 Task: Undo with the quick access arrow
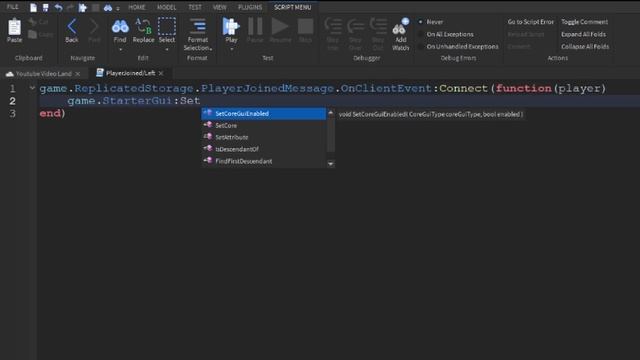(x=58, y=7)
